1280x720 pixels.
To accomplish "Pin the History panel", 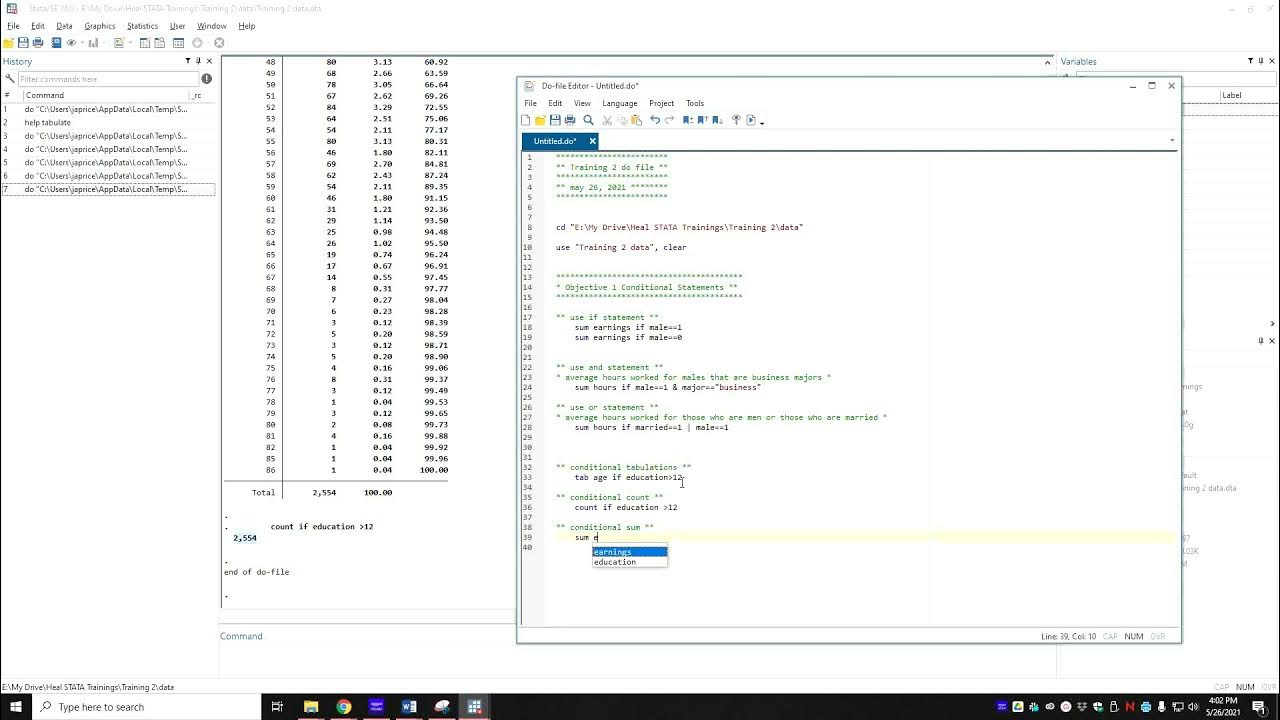I will pyautogui.click(x=198, y=61).
